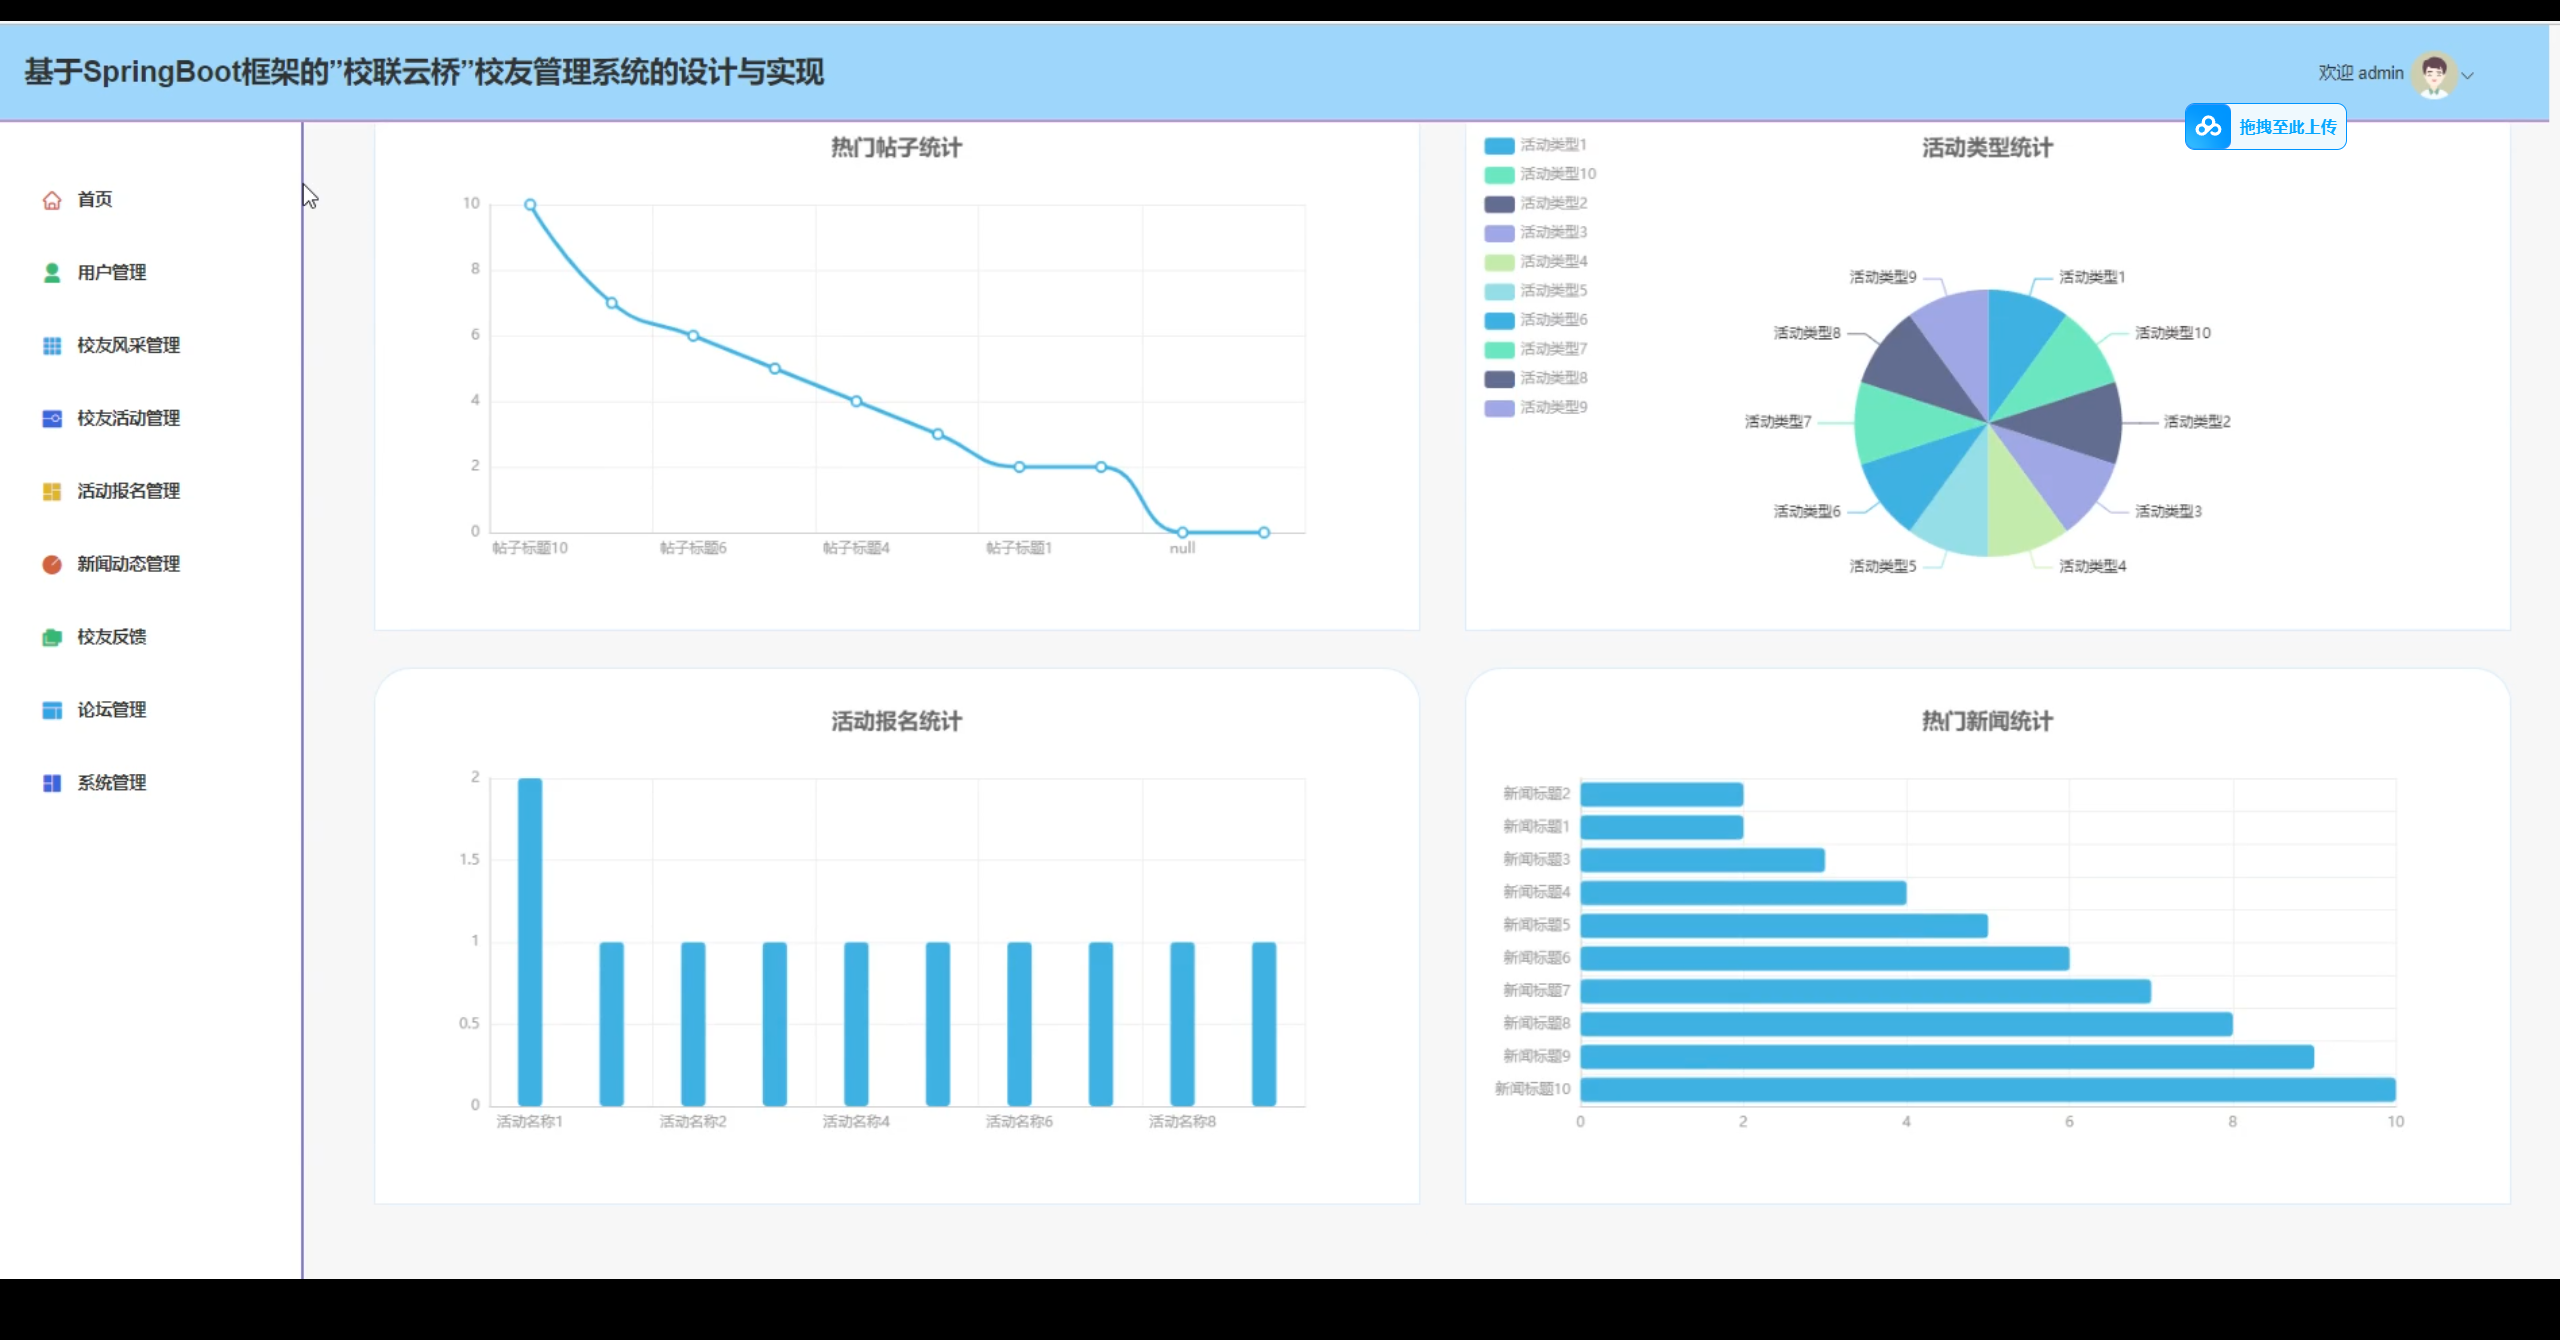The image size is (2560, 1340).
Task: Click the home icon beside 首页
Action: coord(52,200)
